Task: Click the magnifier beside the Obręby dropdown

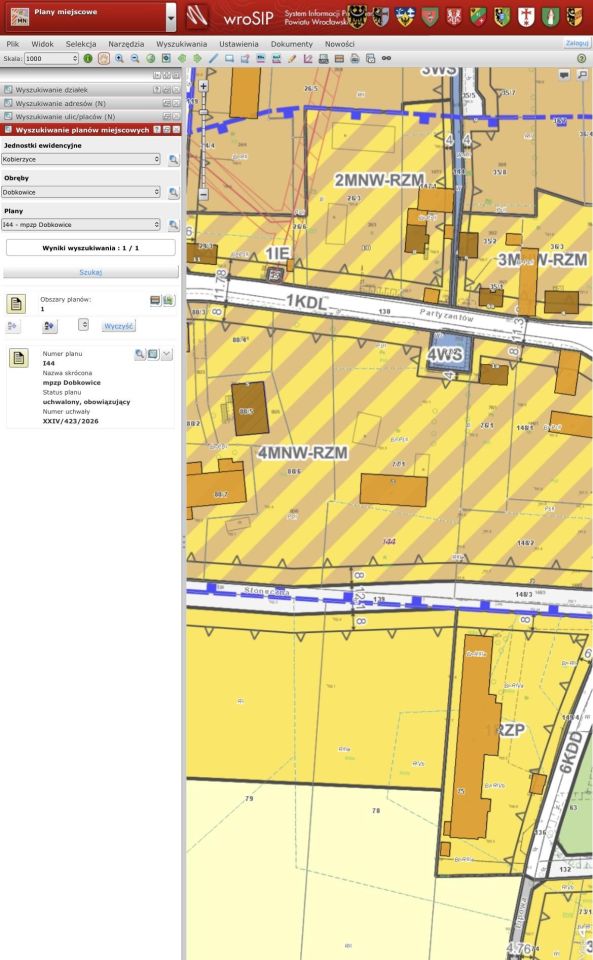Action: click(x=174, y=192)
